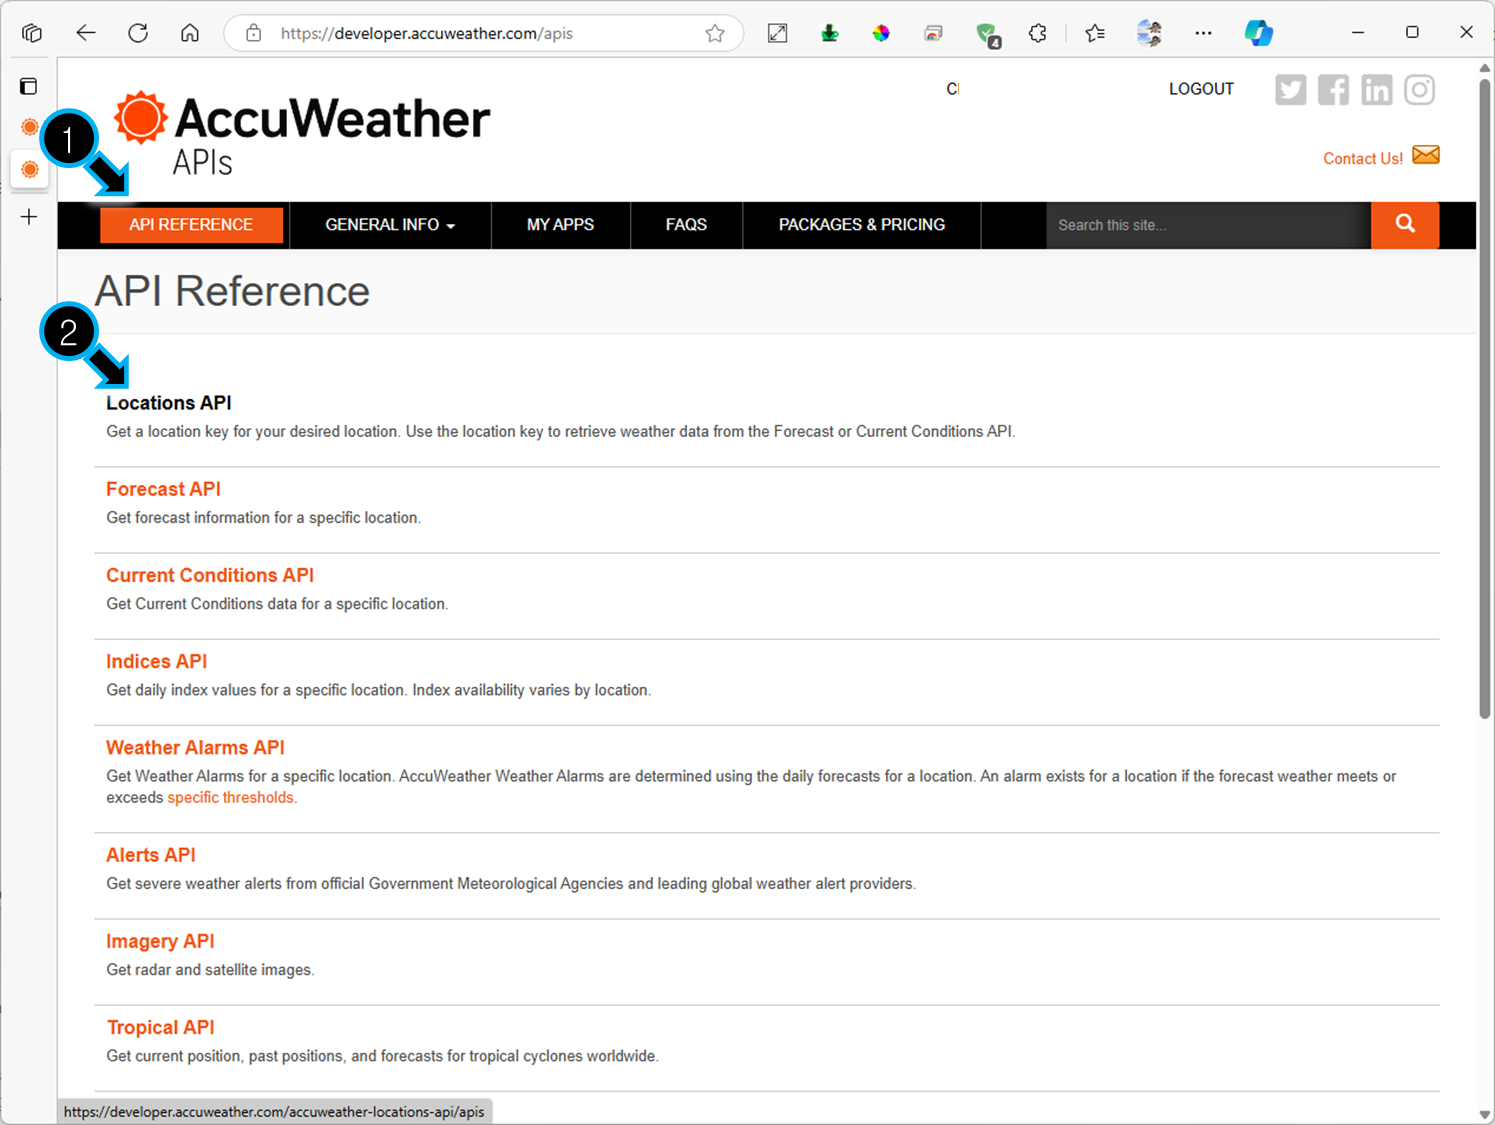Open the FAQS menu item
This screenshot has height=1125, width=1495.
click(686, 225)
